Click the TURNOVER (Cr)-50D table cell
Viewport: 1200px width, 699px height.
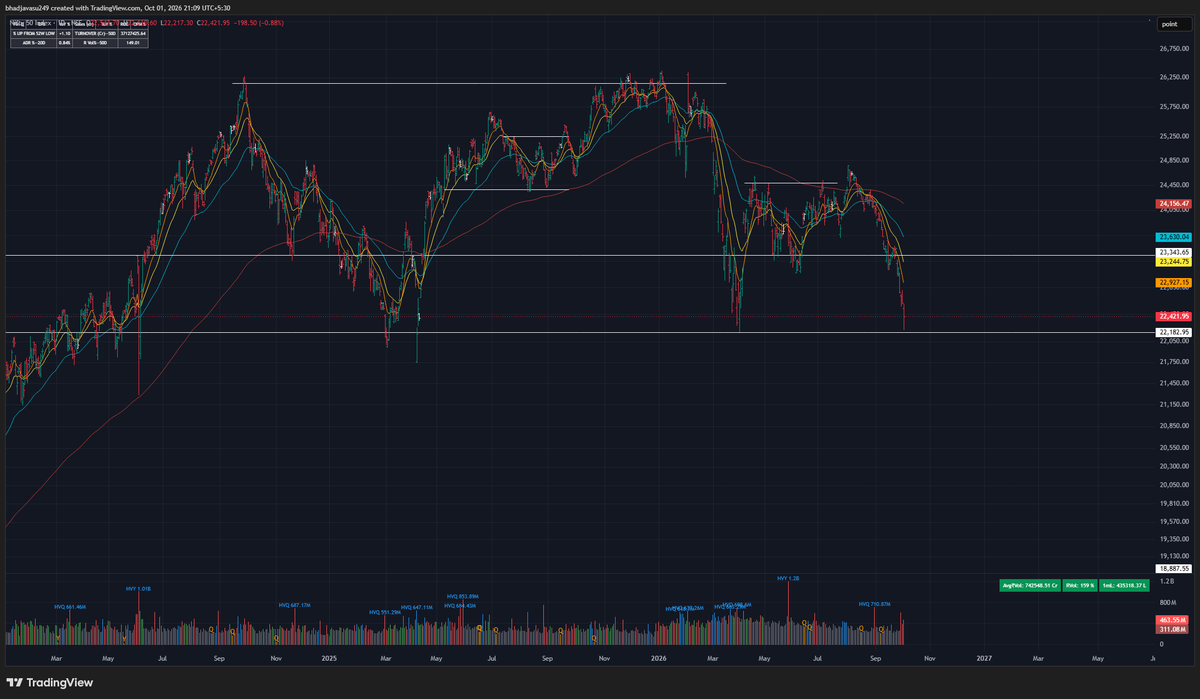tap(95, 33)
